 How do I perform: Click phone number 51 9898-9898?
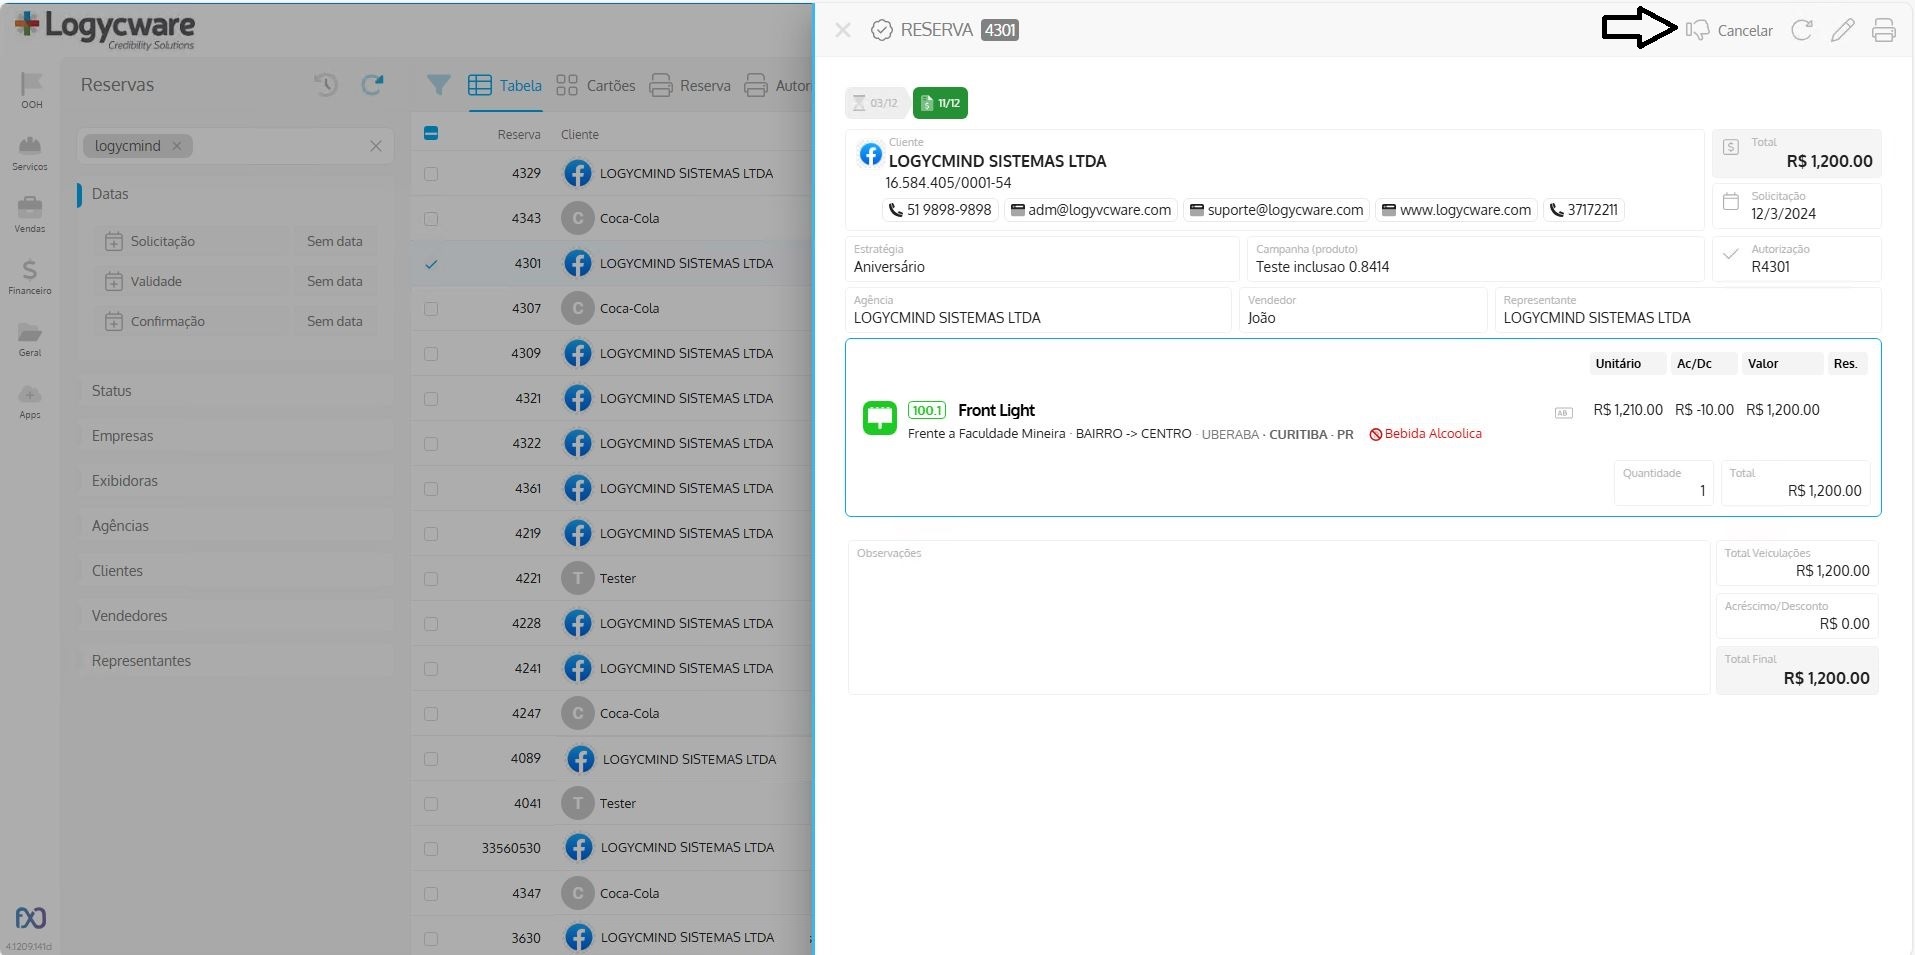[x=940, y=210]
